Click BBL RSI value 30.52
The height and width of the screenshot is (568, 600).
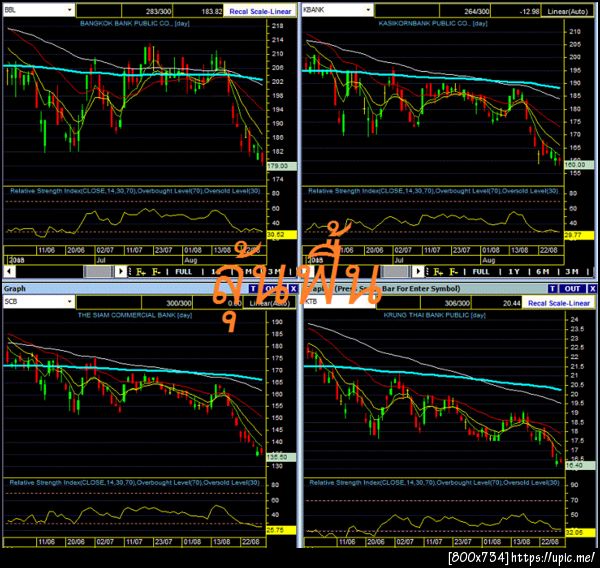pyautogui.click(x=282, y=235)
